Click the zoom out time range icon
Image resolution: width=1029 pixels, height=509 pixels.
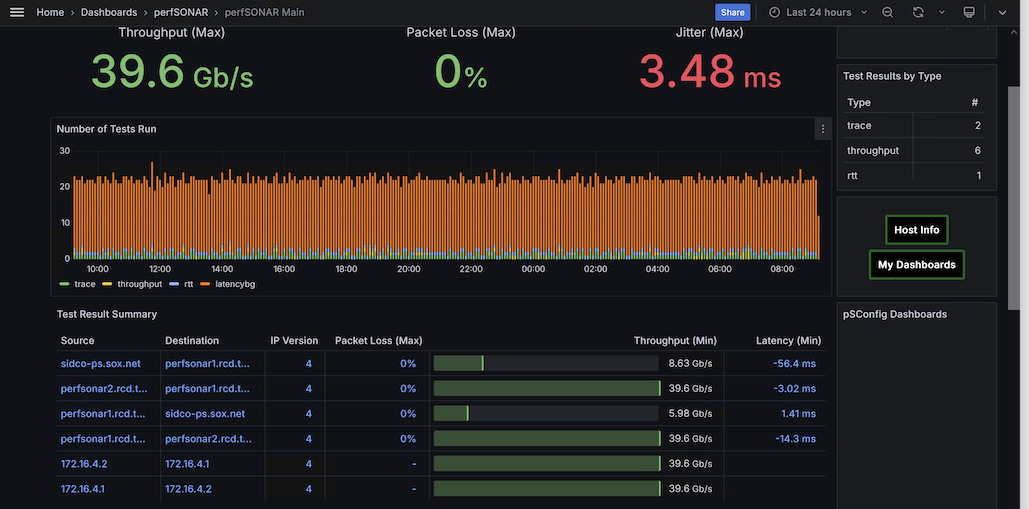click(888, 12)
